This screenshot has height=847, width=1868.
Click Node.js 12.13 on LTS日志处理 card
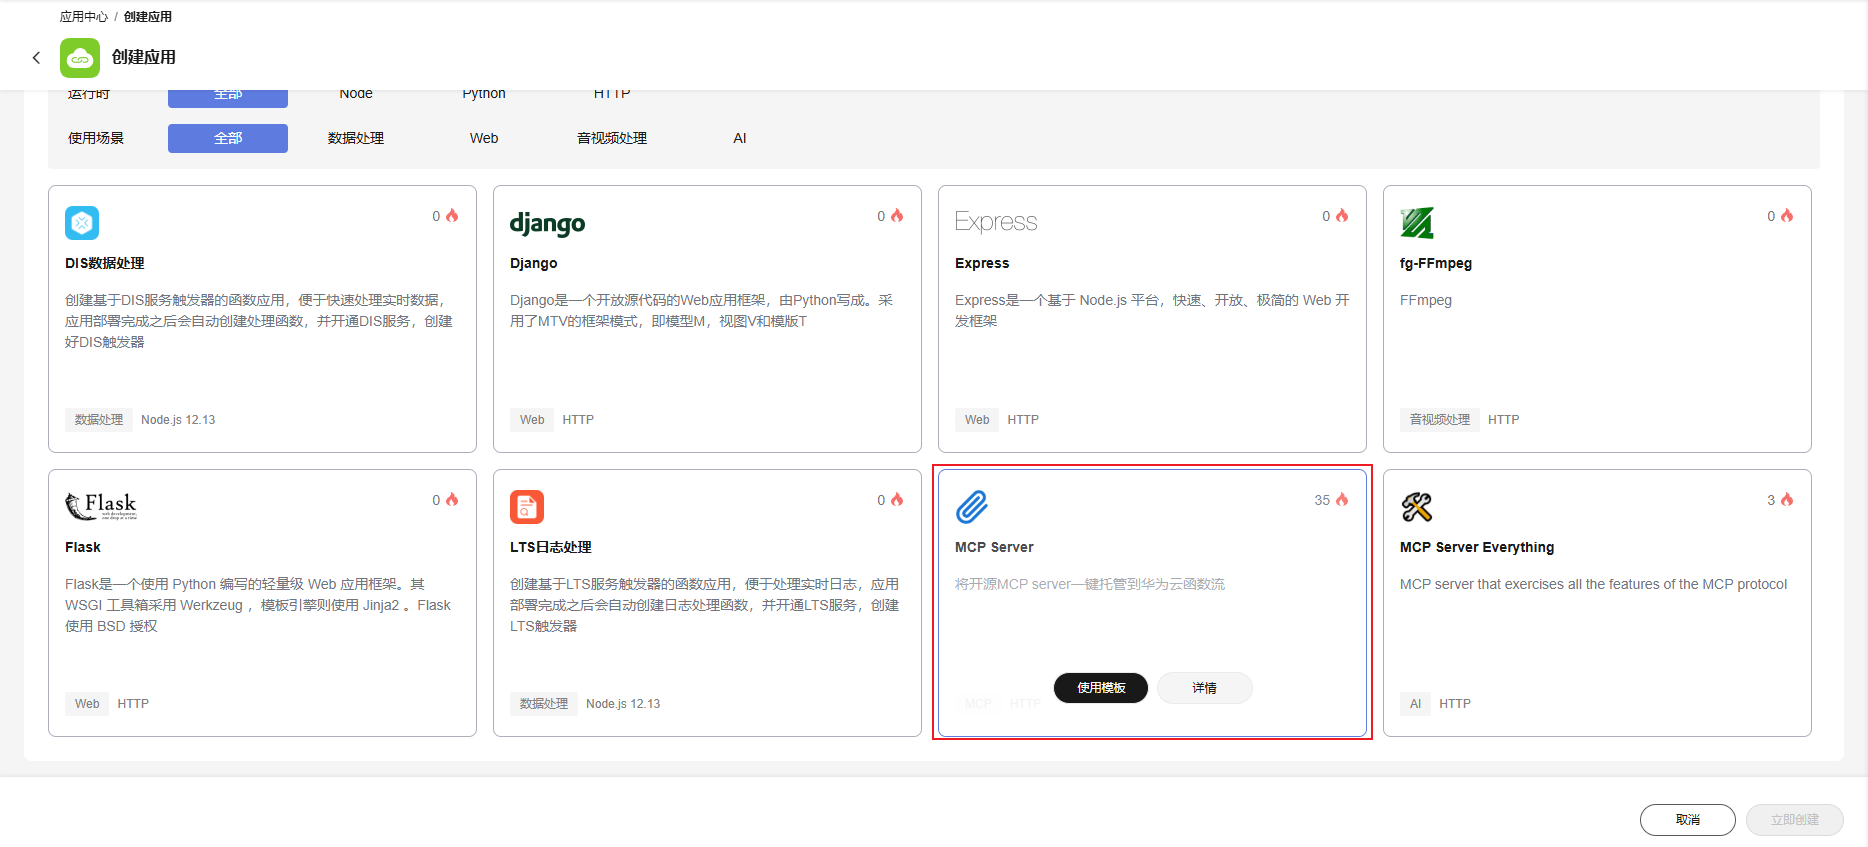[623, 704]
